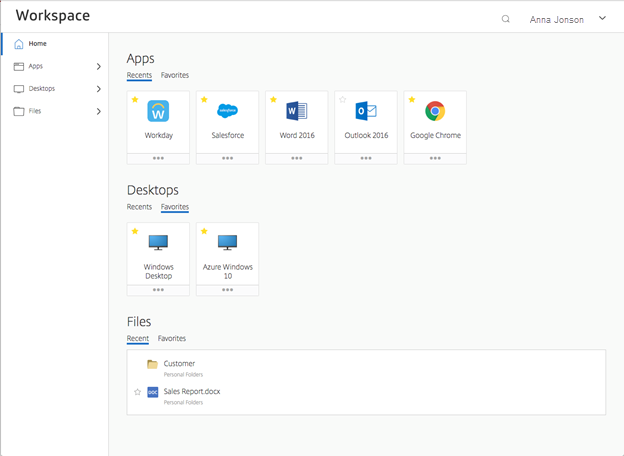This screenshot has height=456, width=624.
Task: Launch the Salesforce app icon
Action: [227, 111]
